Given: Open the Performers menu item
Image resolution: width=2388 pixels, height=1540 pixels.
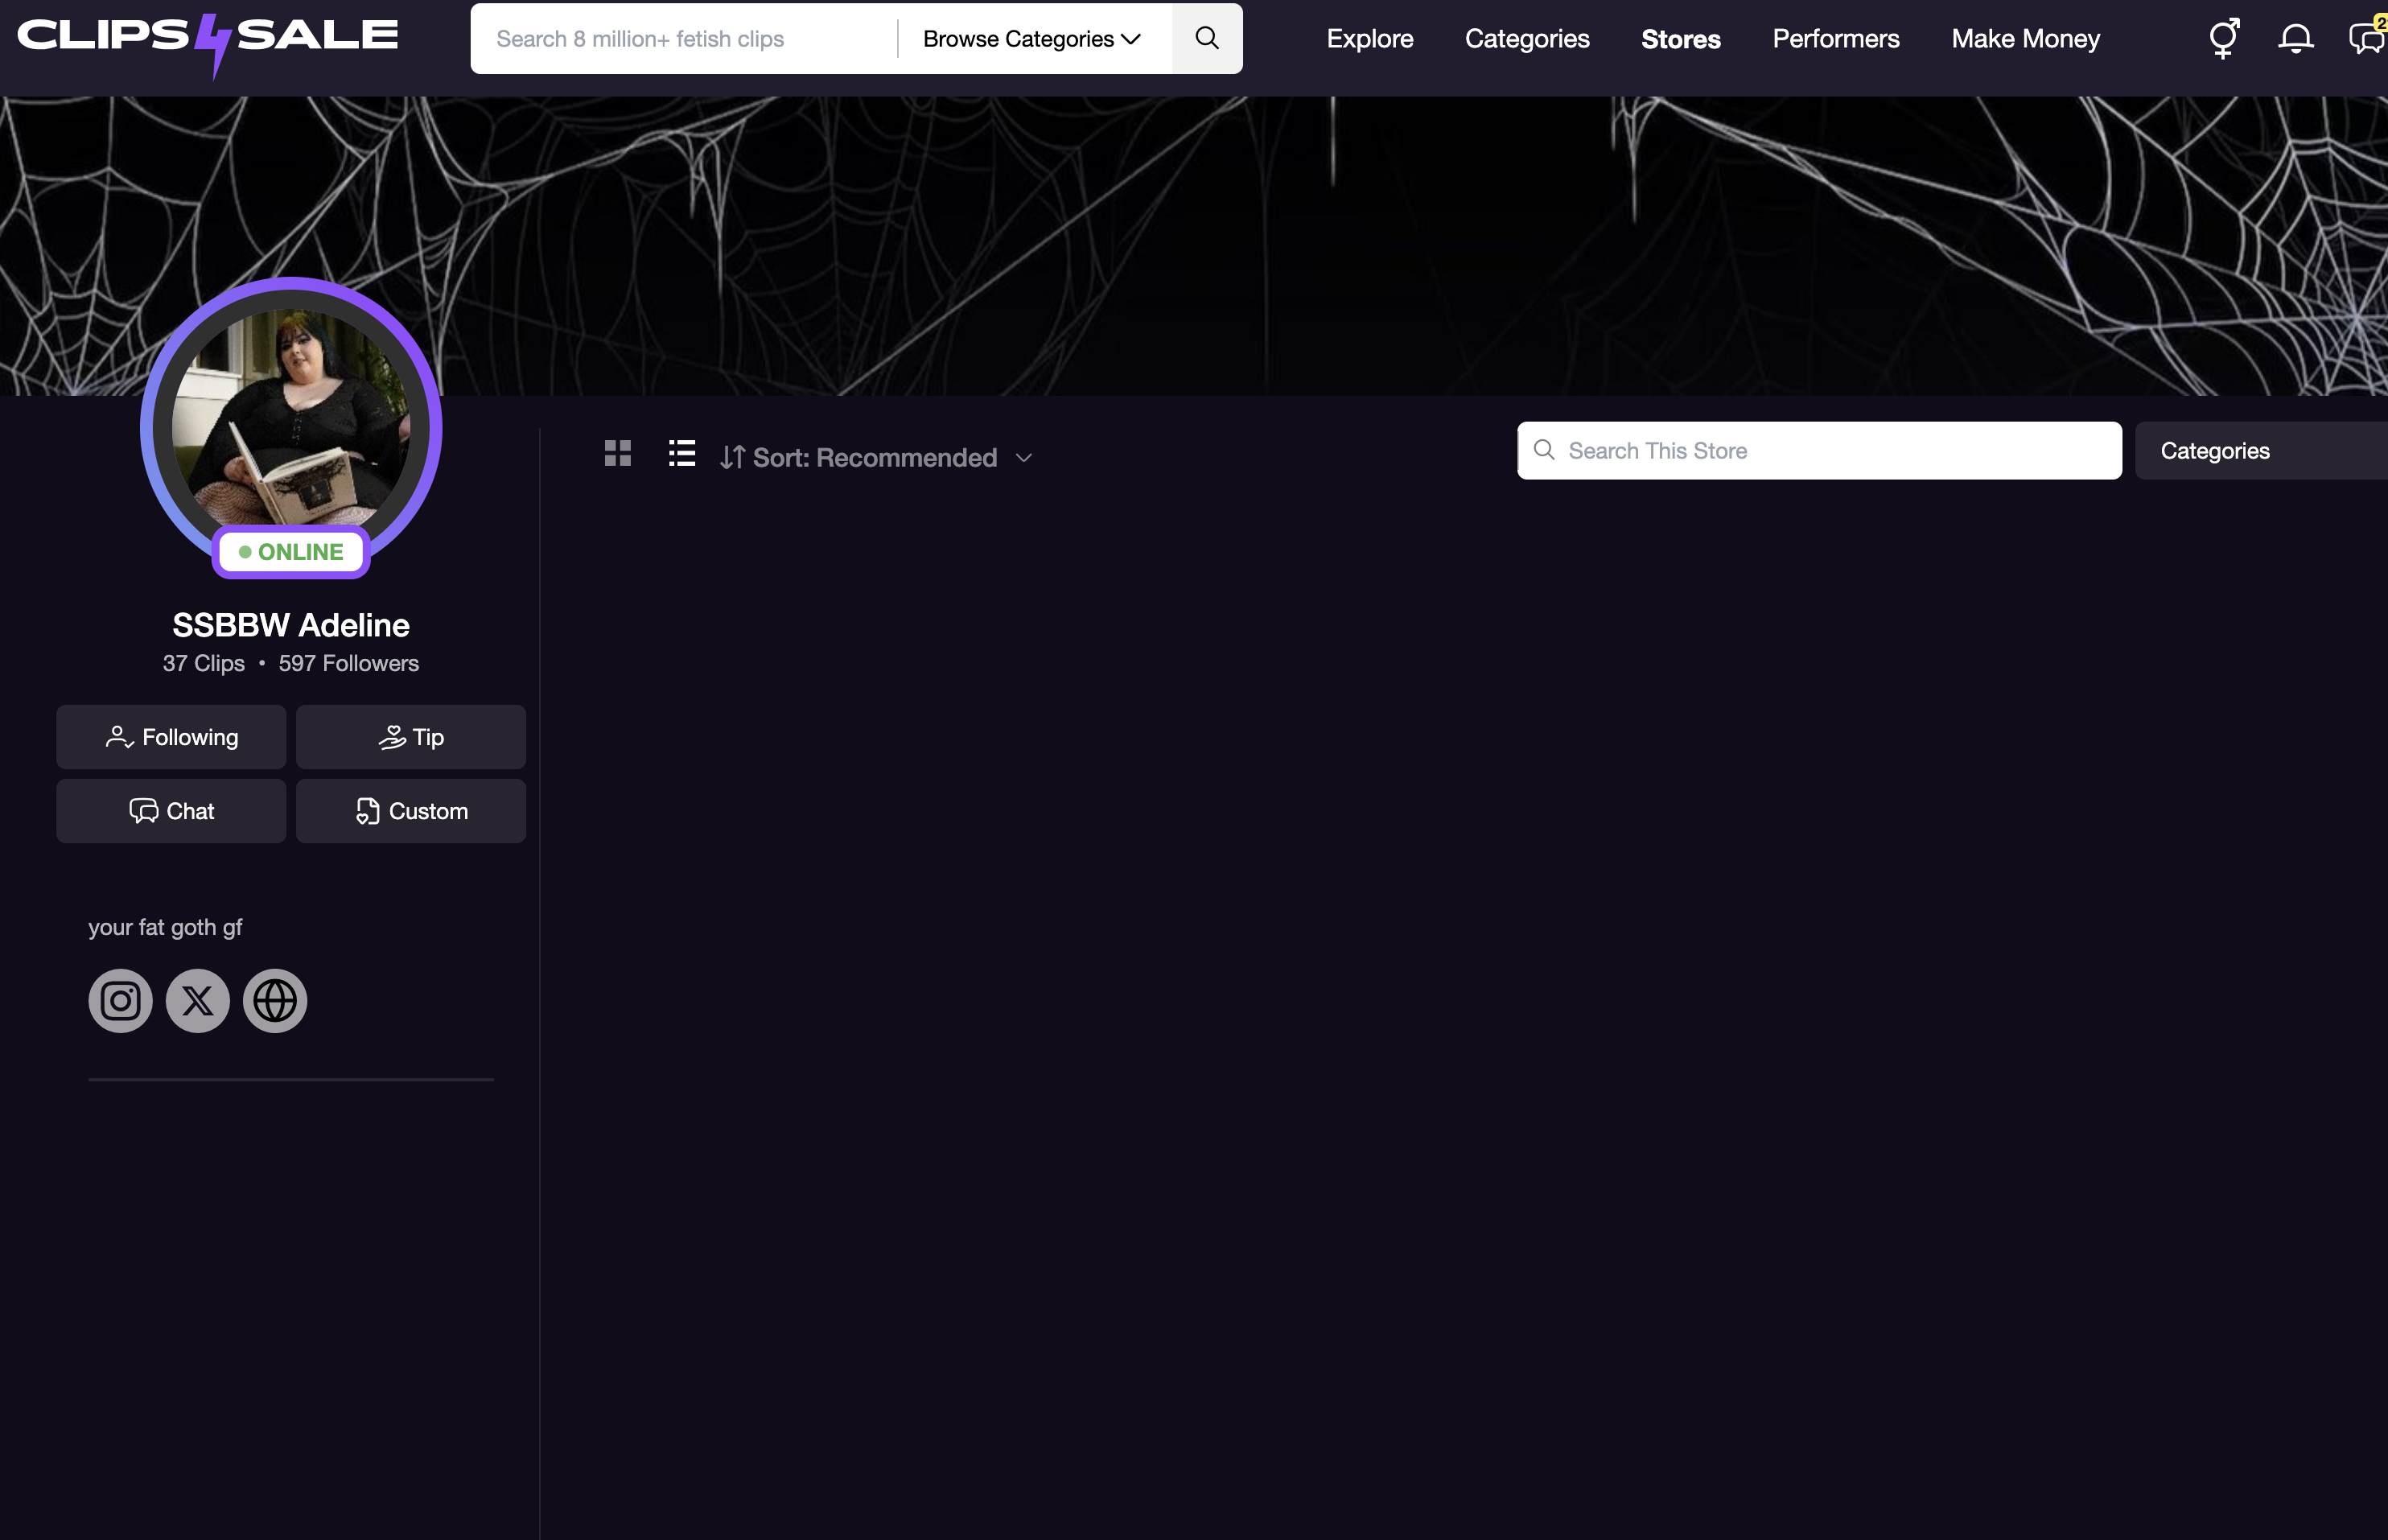Looking at the screenshot, I should (x=1835, y=39).
